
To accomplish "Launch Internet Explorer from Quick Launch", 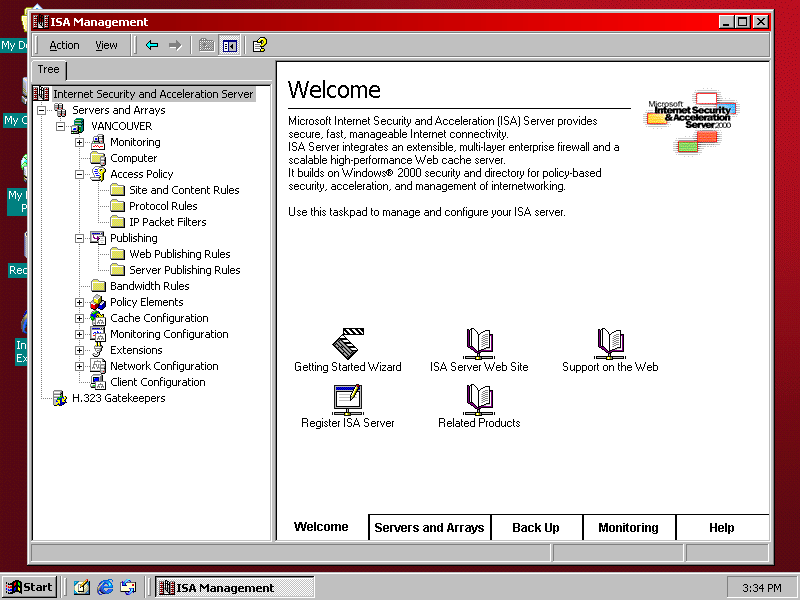I will [105, 587].
